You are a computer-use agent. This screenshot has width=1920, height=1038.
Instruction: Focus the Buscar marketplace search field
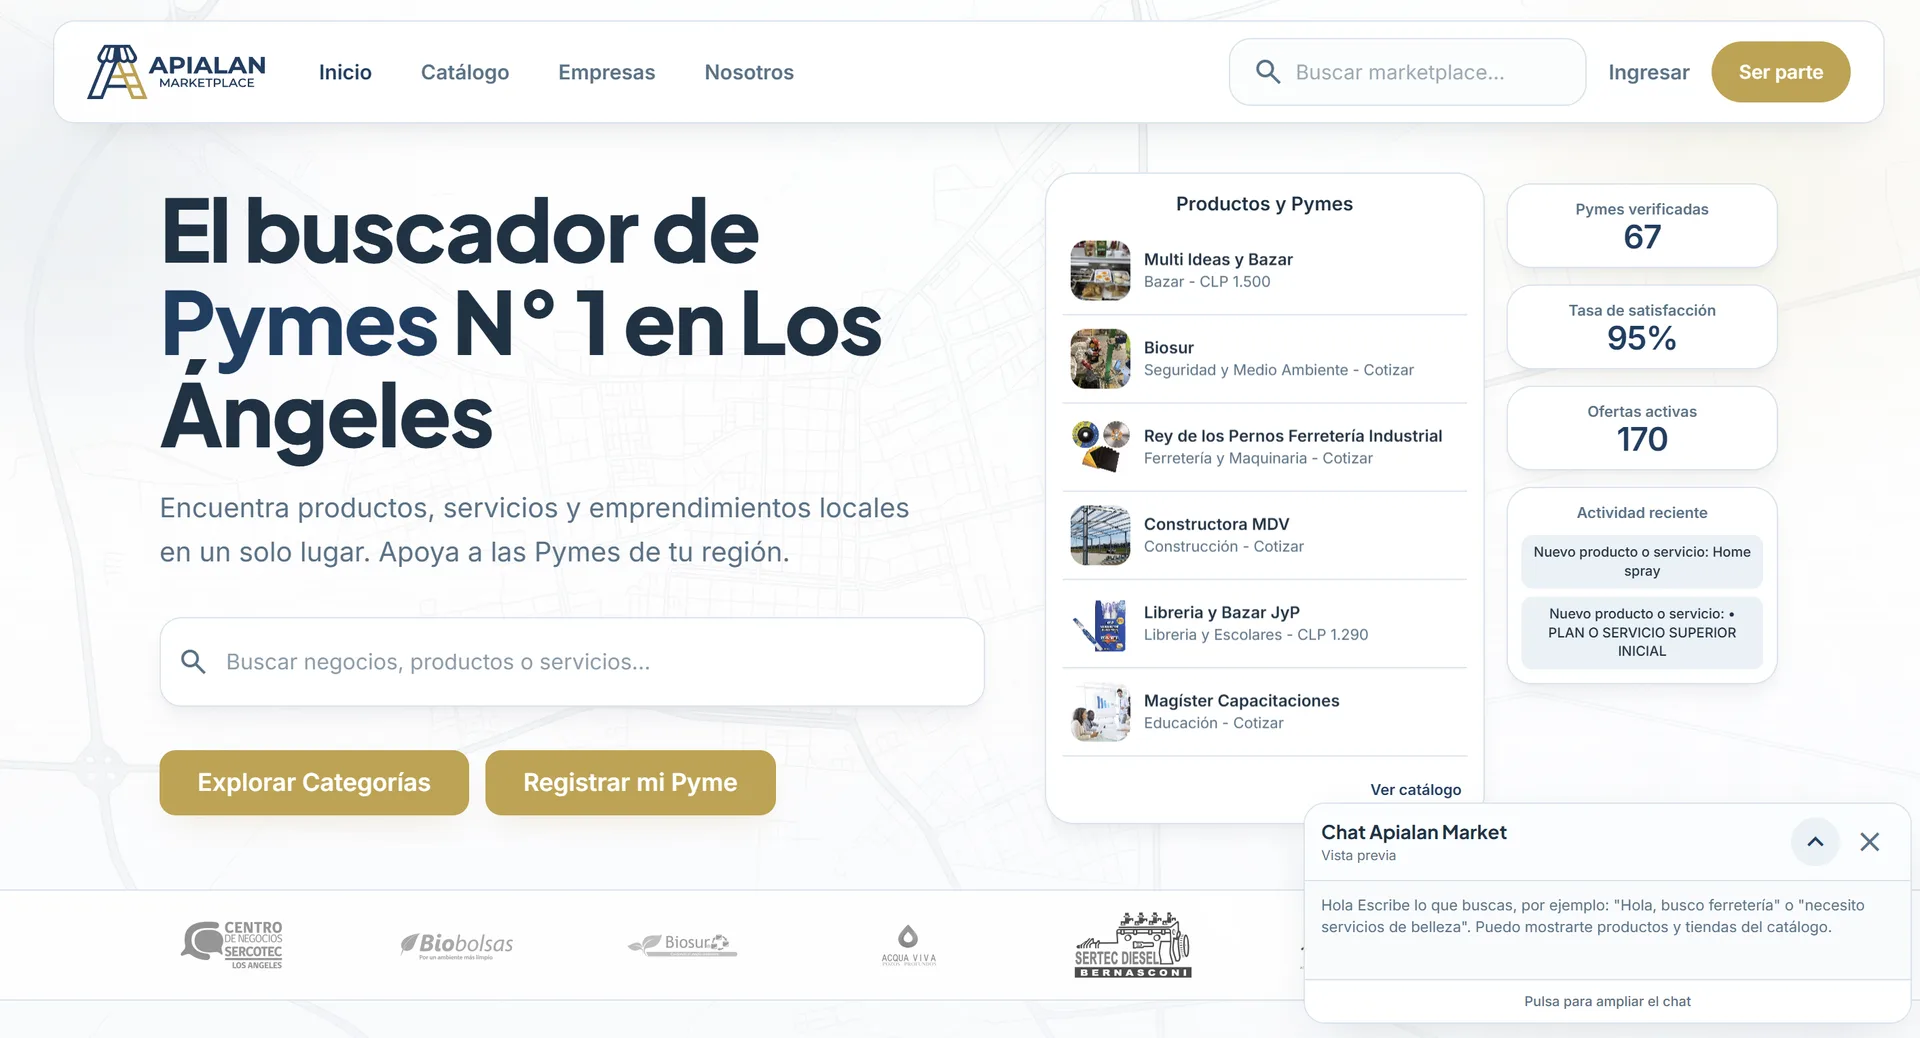1408,72
